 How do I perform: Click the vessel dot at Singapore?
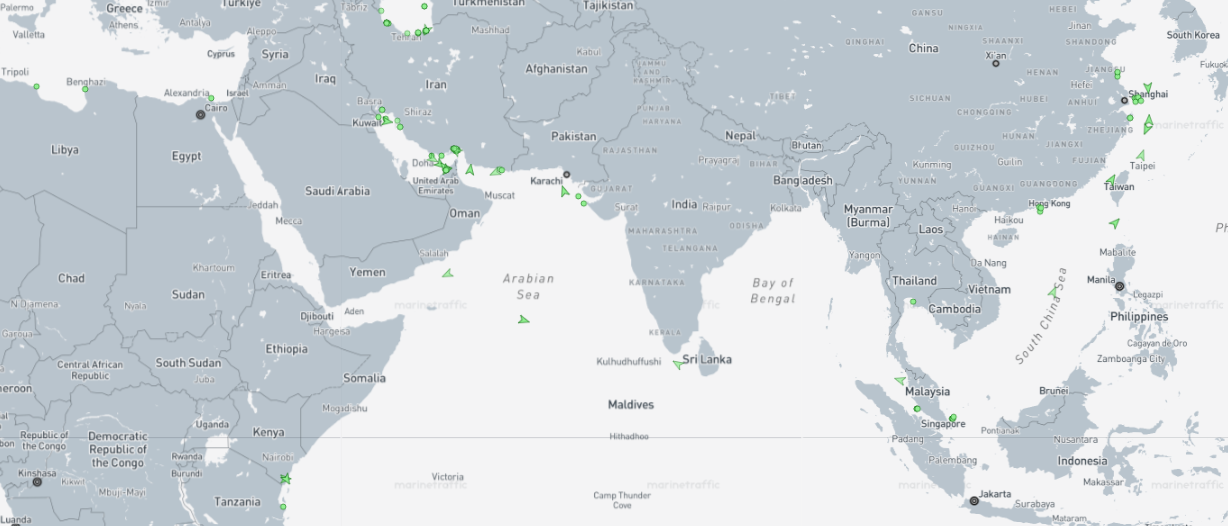[x=952, y=418]
